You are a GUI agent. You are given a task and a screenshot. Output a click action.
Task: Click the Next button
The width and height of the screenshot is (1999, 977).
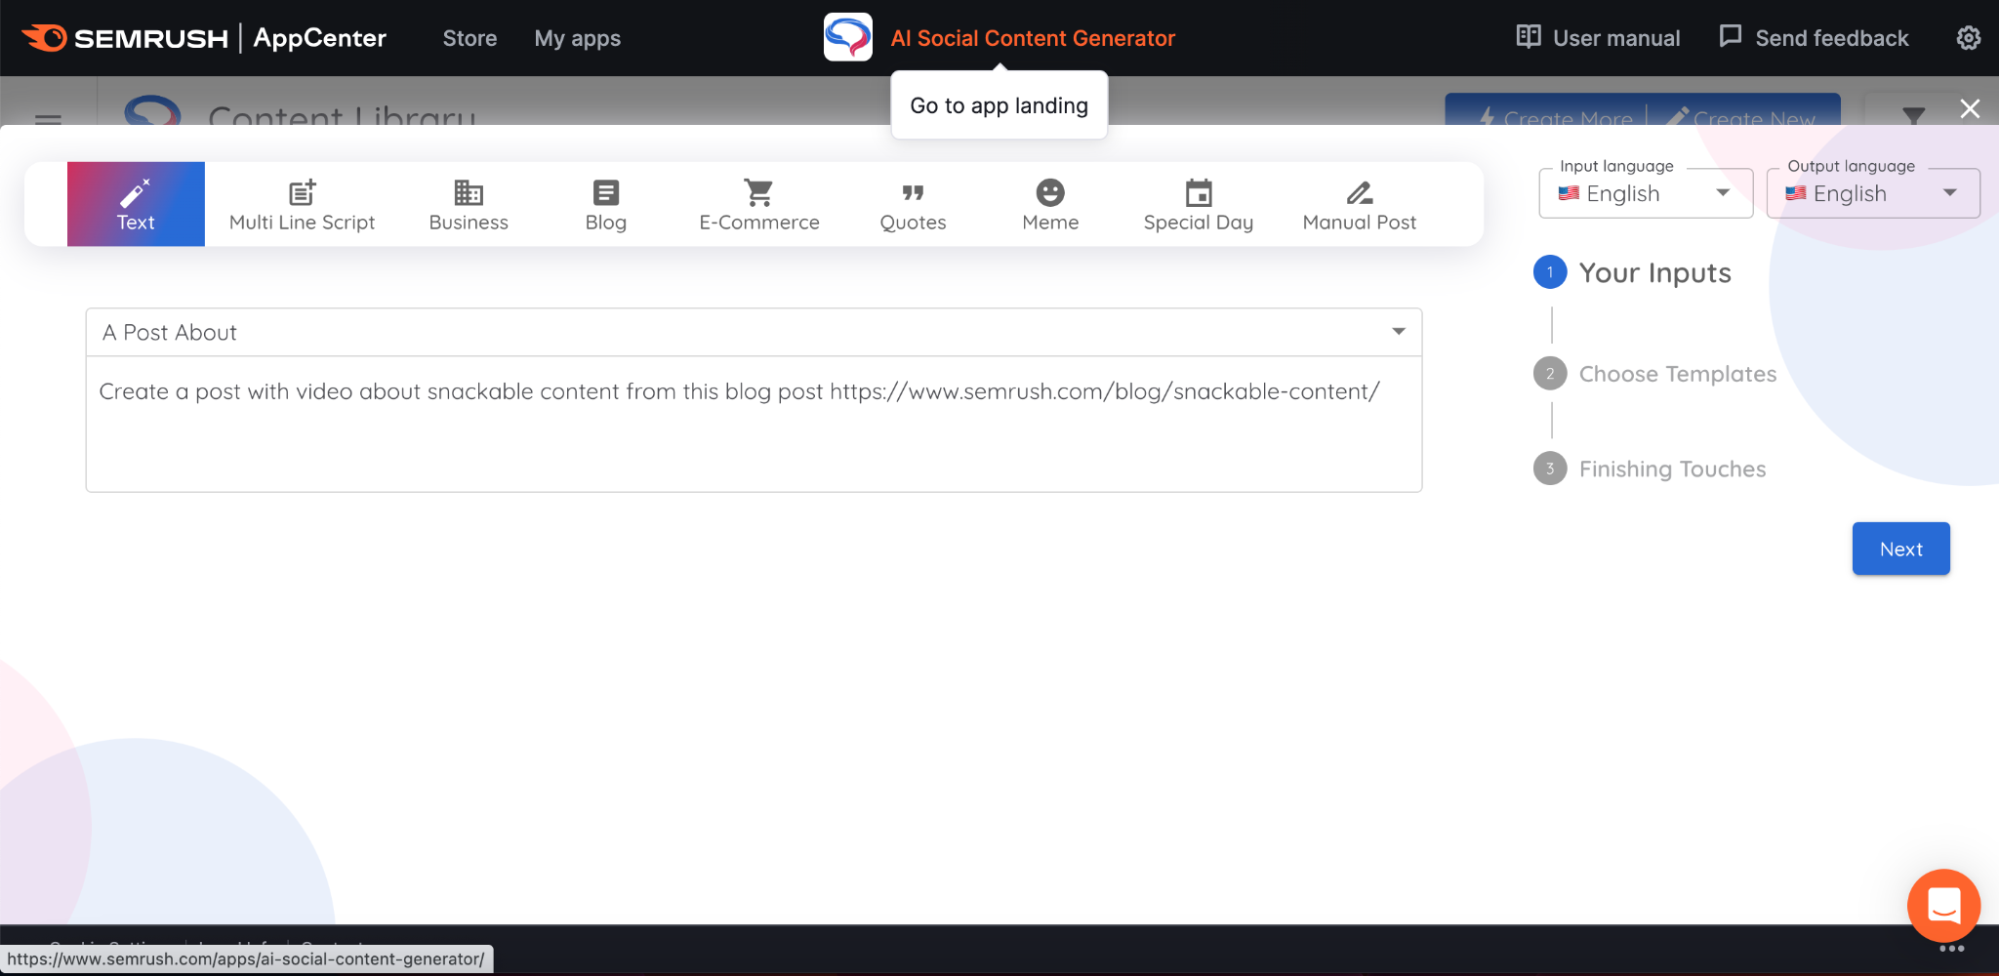1899,548
